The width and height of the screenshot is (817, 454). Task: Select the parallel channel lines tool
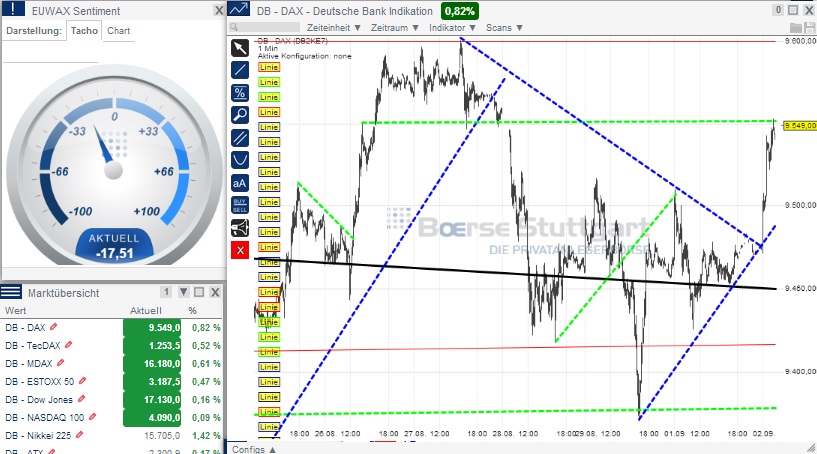click(240, 138)
